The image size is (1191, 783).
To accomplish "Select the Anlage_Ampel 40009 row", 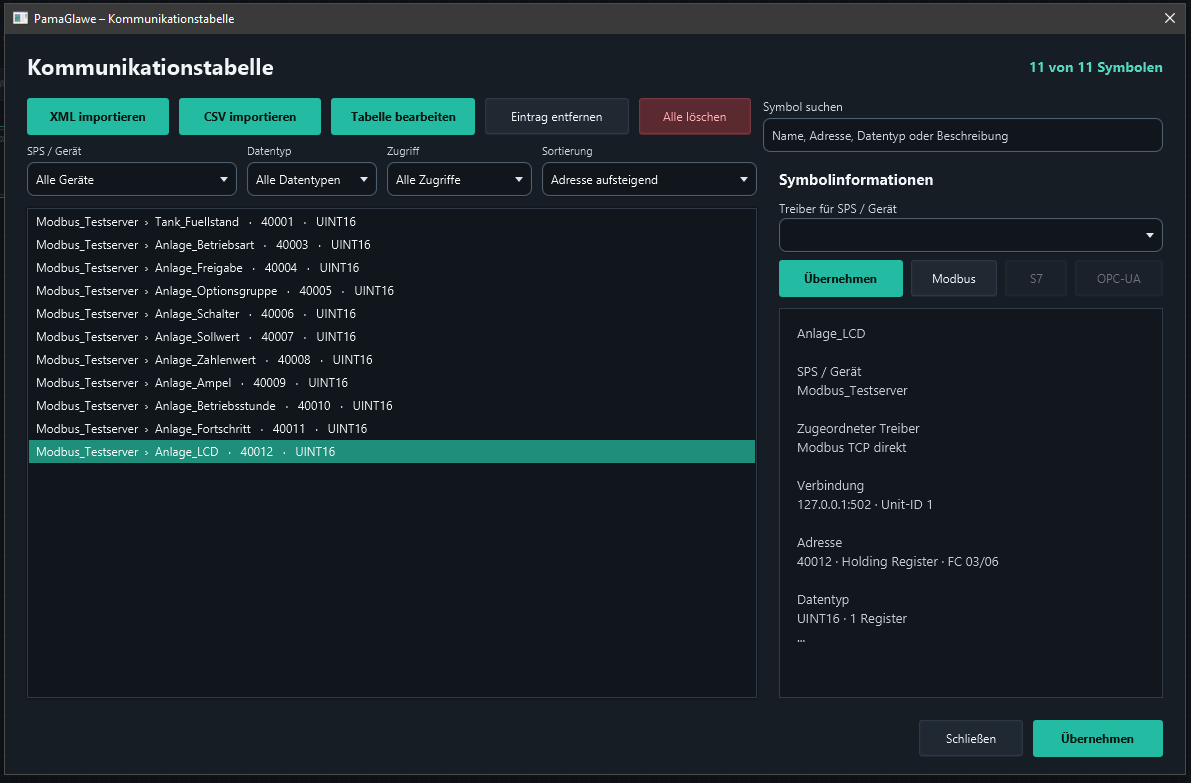I will pos(392,383).
